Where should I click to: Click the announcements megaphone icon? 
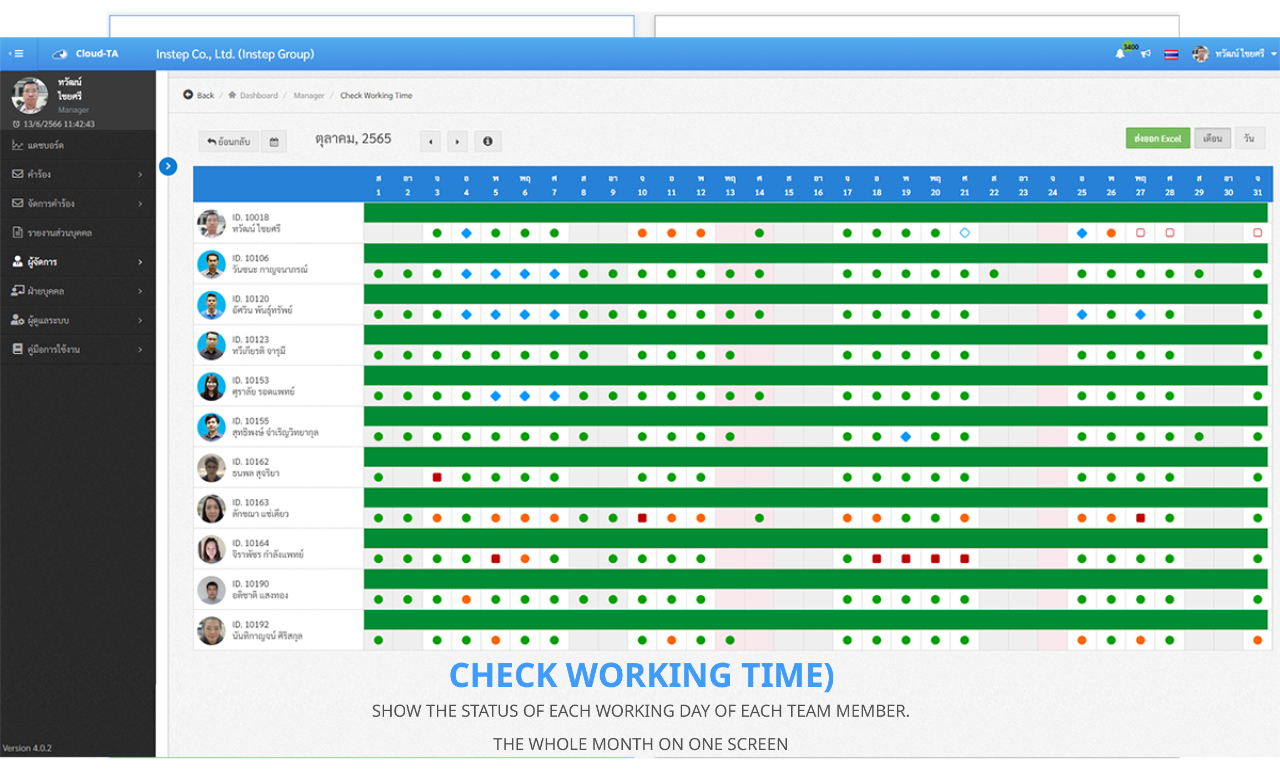click(x=1145, y=54)
